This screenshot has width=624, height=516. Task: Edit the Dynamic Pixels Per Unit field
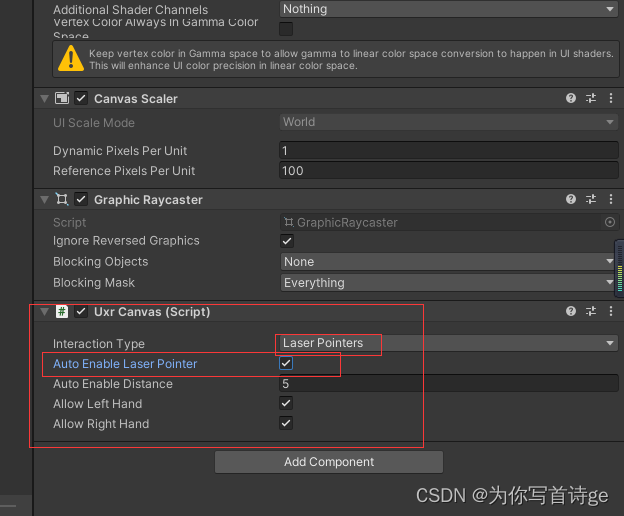[448, 150]
